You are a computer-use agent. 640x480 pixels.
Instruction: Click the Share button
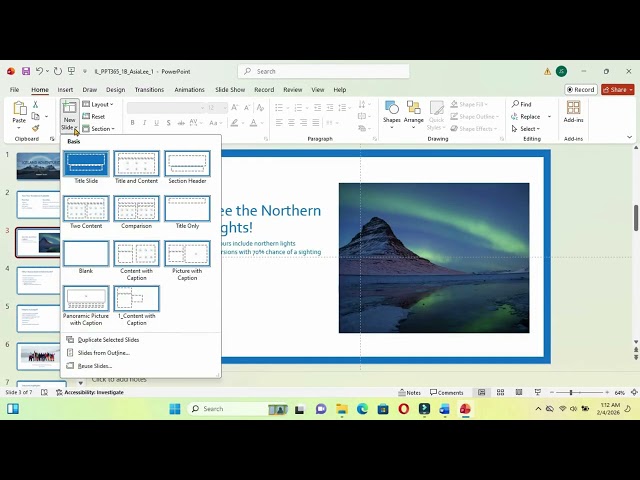tap(618, 89)
